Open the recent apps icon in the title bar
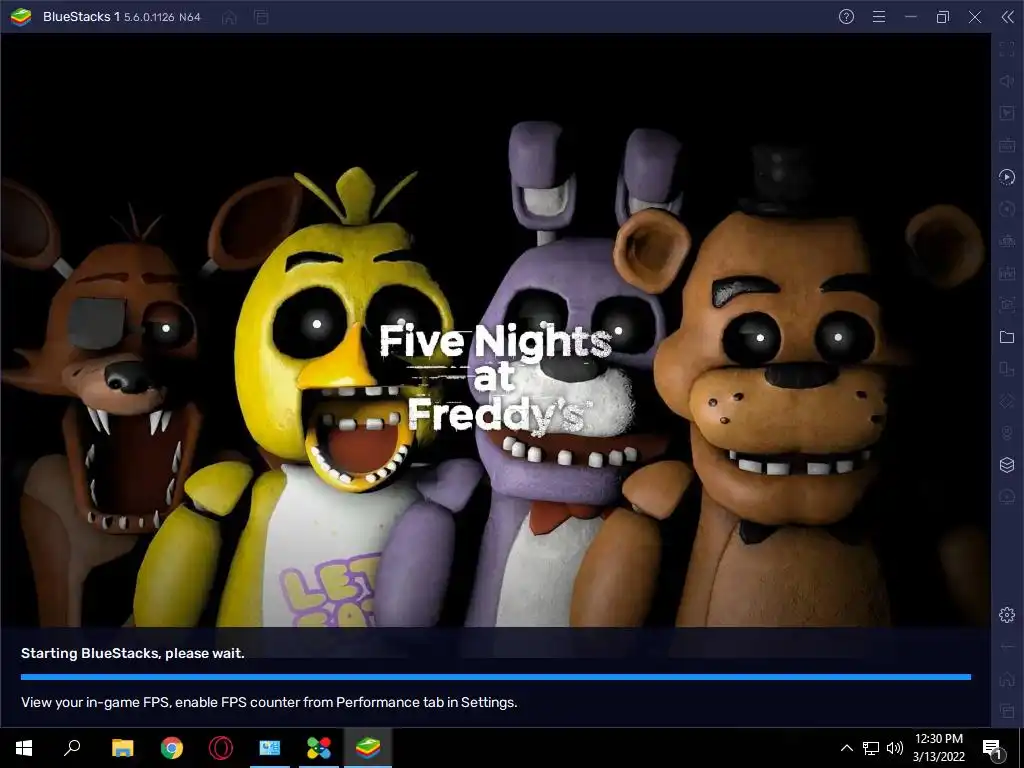The width and height of the screenshot is (1024, 768). tap(261, 18)
